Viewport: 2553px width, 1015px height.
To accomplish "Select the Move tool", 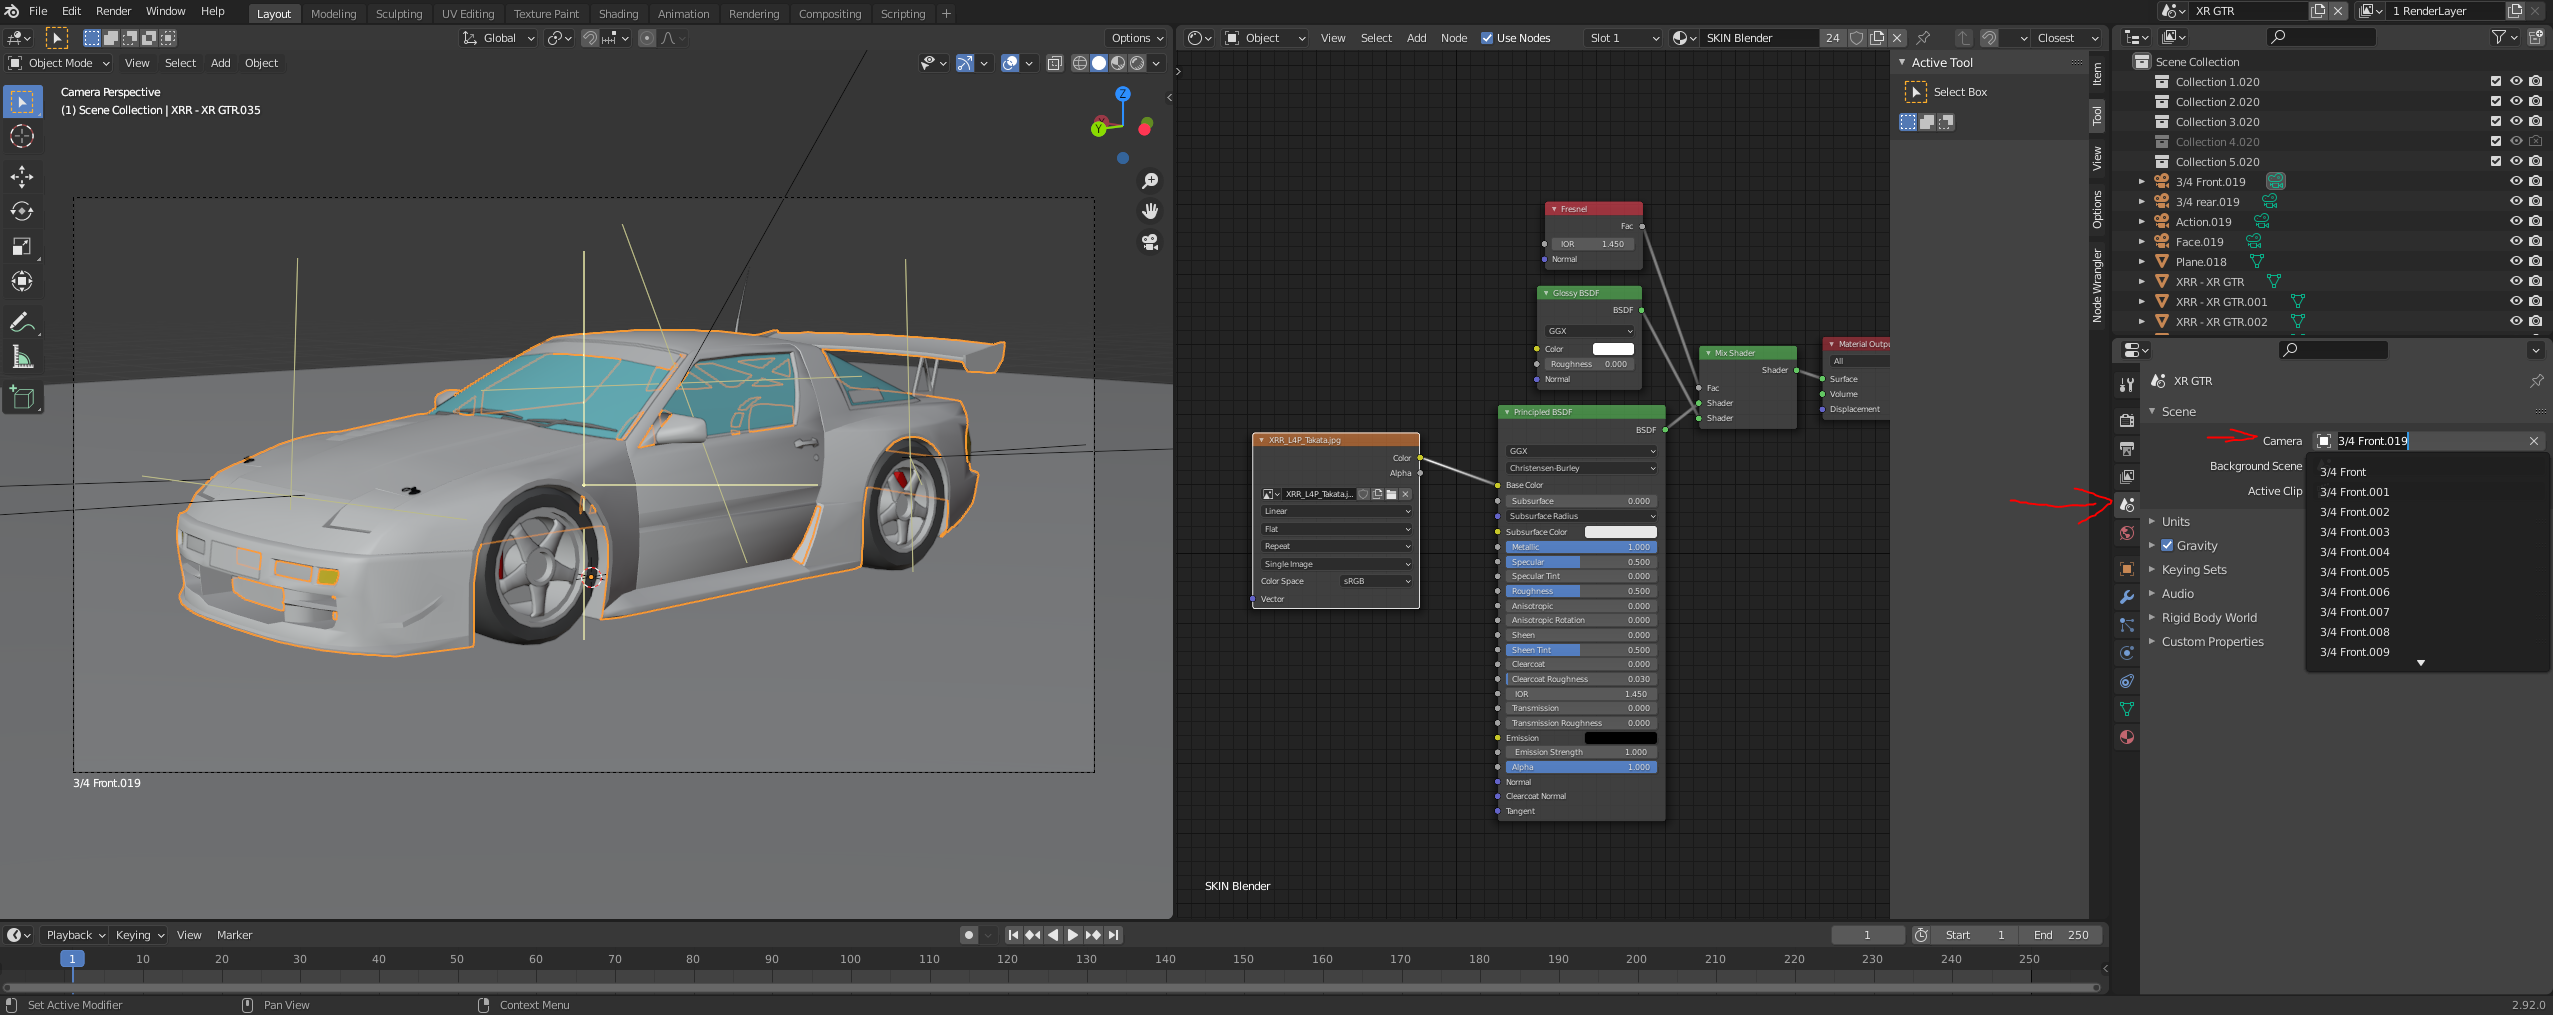I will coord(22,177).
